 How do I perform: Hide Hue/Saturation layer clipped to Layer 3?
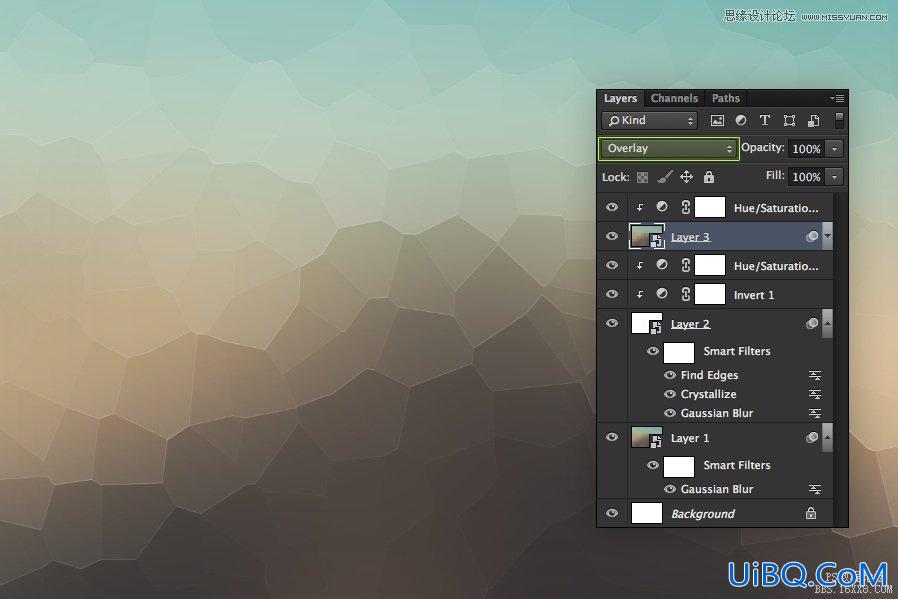[x=612, y=207]
